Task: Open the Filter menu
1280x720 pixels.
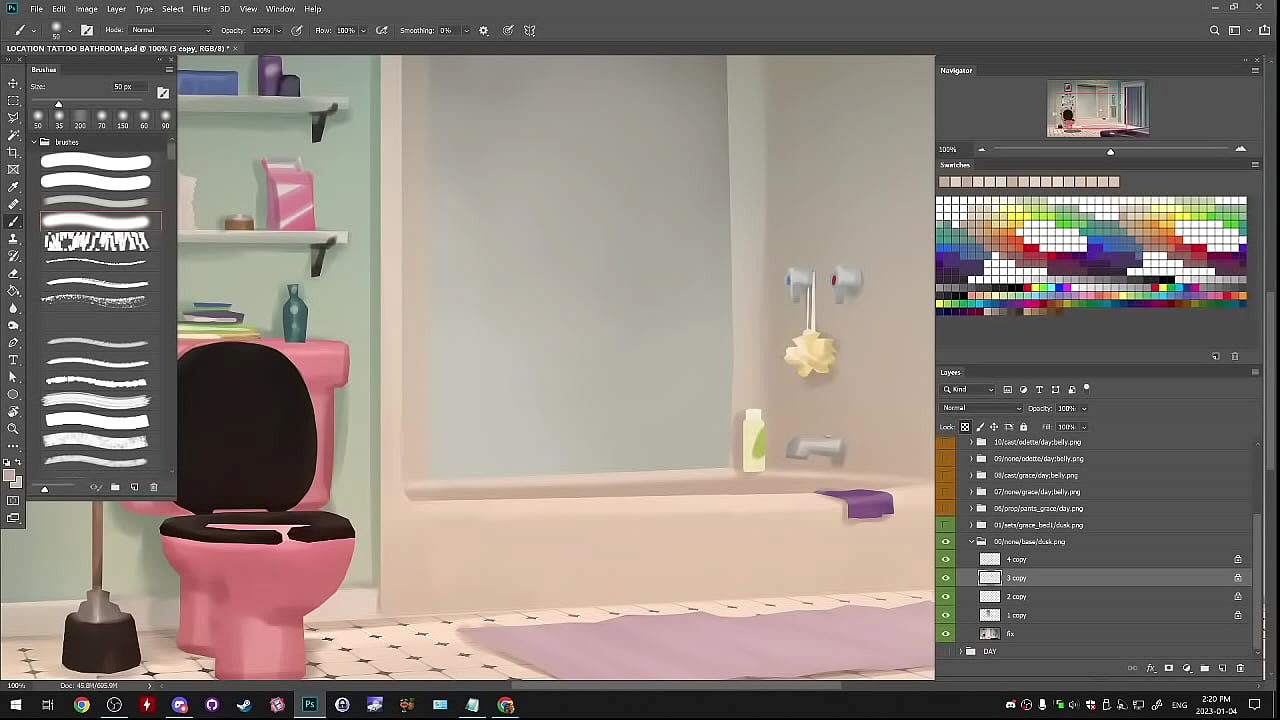Action: point(201,9)
